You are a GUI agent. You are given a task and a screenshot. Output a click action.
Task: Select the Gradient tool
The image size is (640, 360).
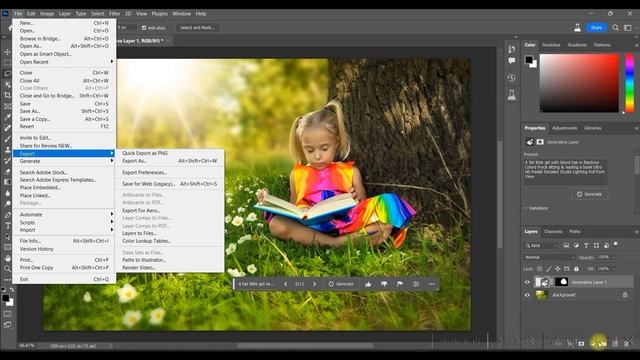7,182
